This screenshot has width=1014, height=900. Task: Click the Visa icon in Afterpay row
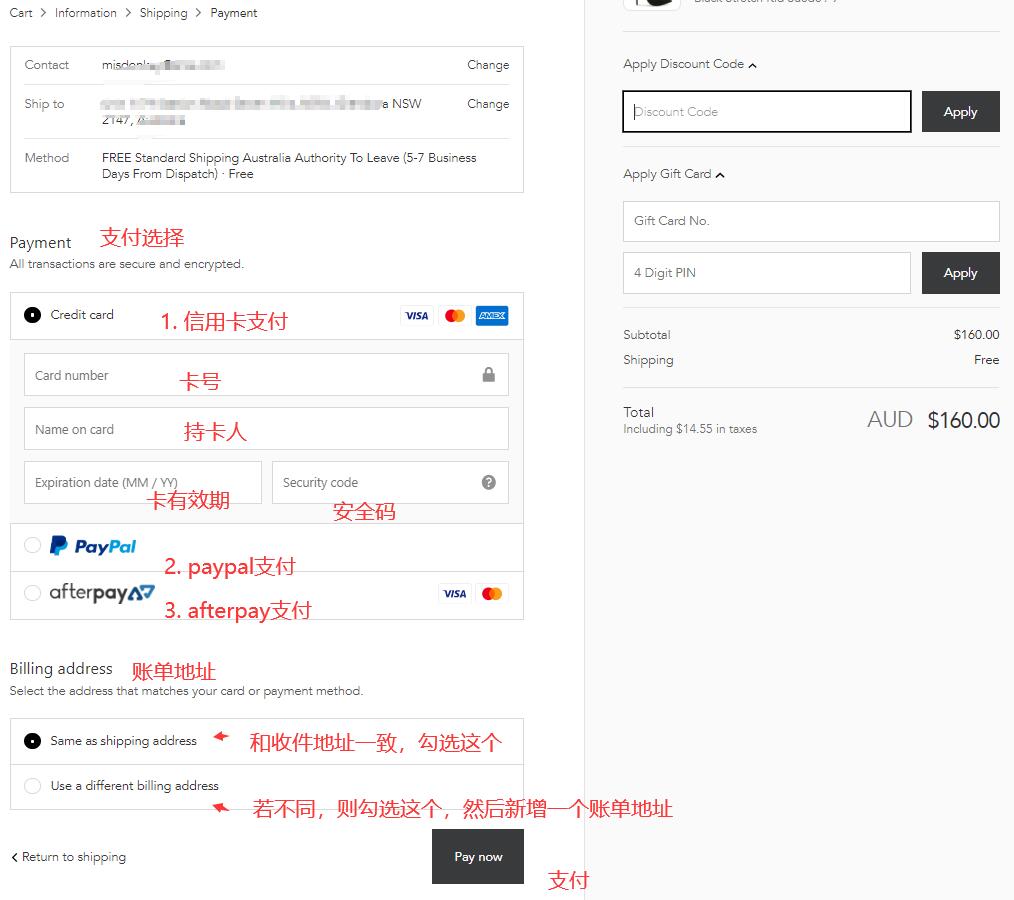coord(454,594)
